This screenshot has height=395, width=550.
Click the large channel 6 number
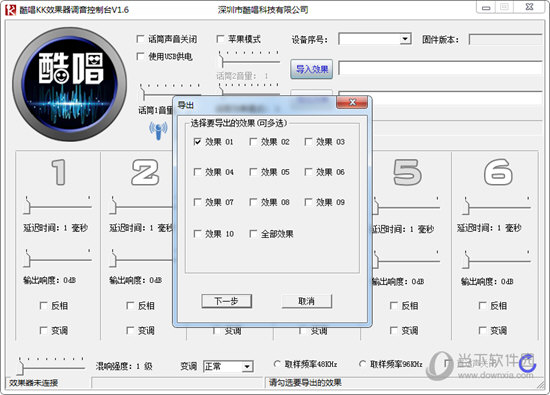(498, 172)
